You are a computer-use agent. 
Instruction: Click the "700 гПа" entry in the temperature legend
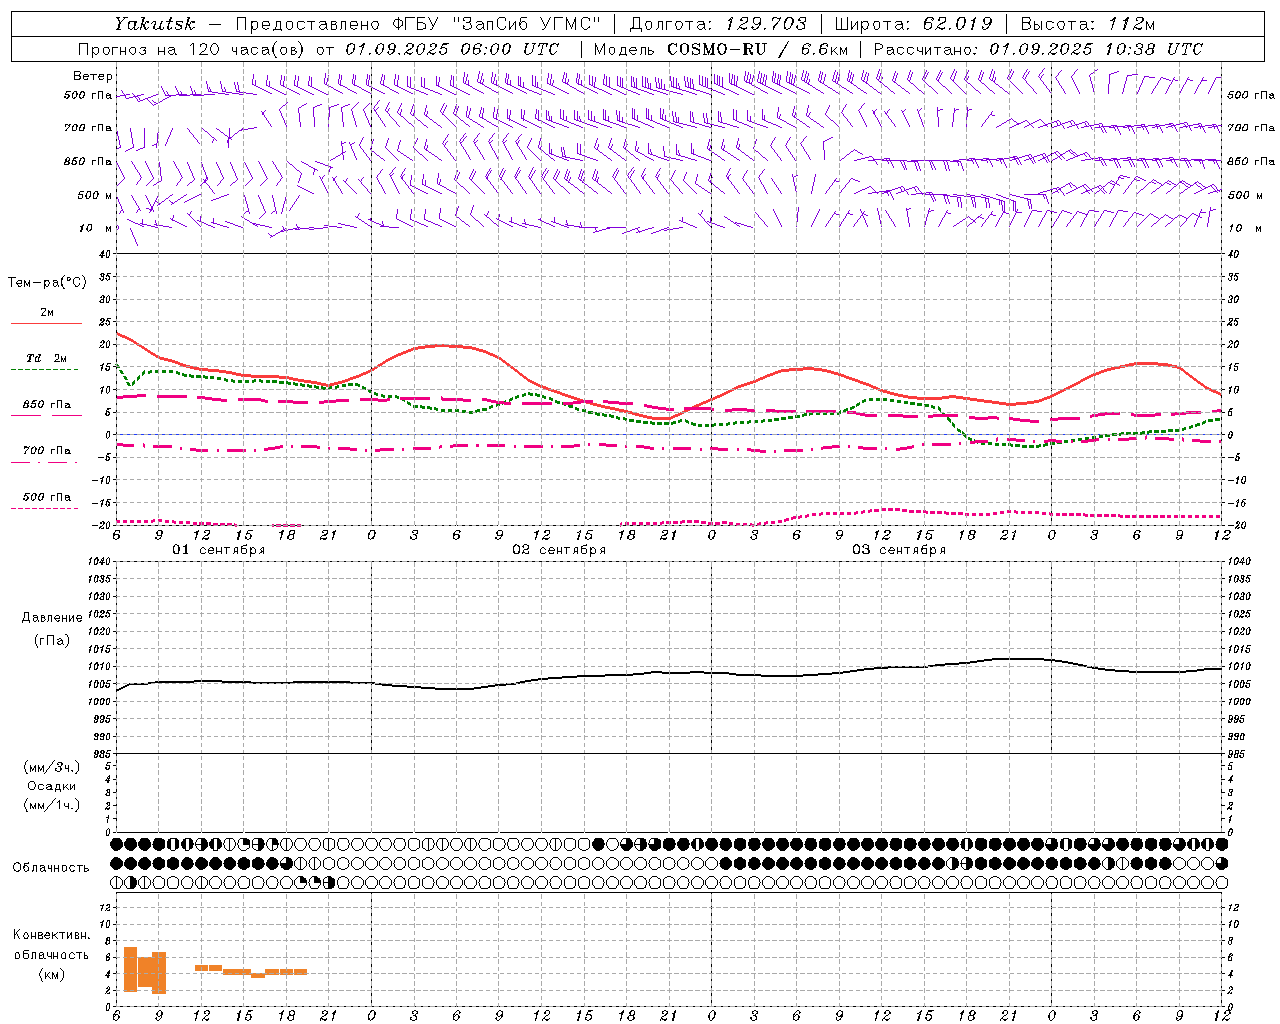coord(47,451)
